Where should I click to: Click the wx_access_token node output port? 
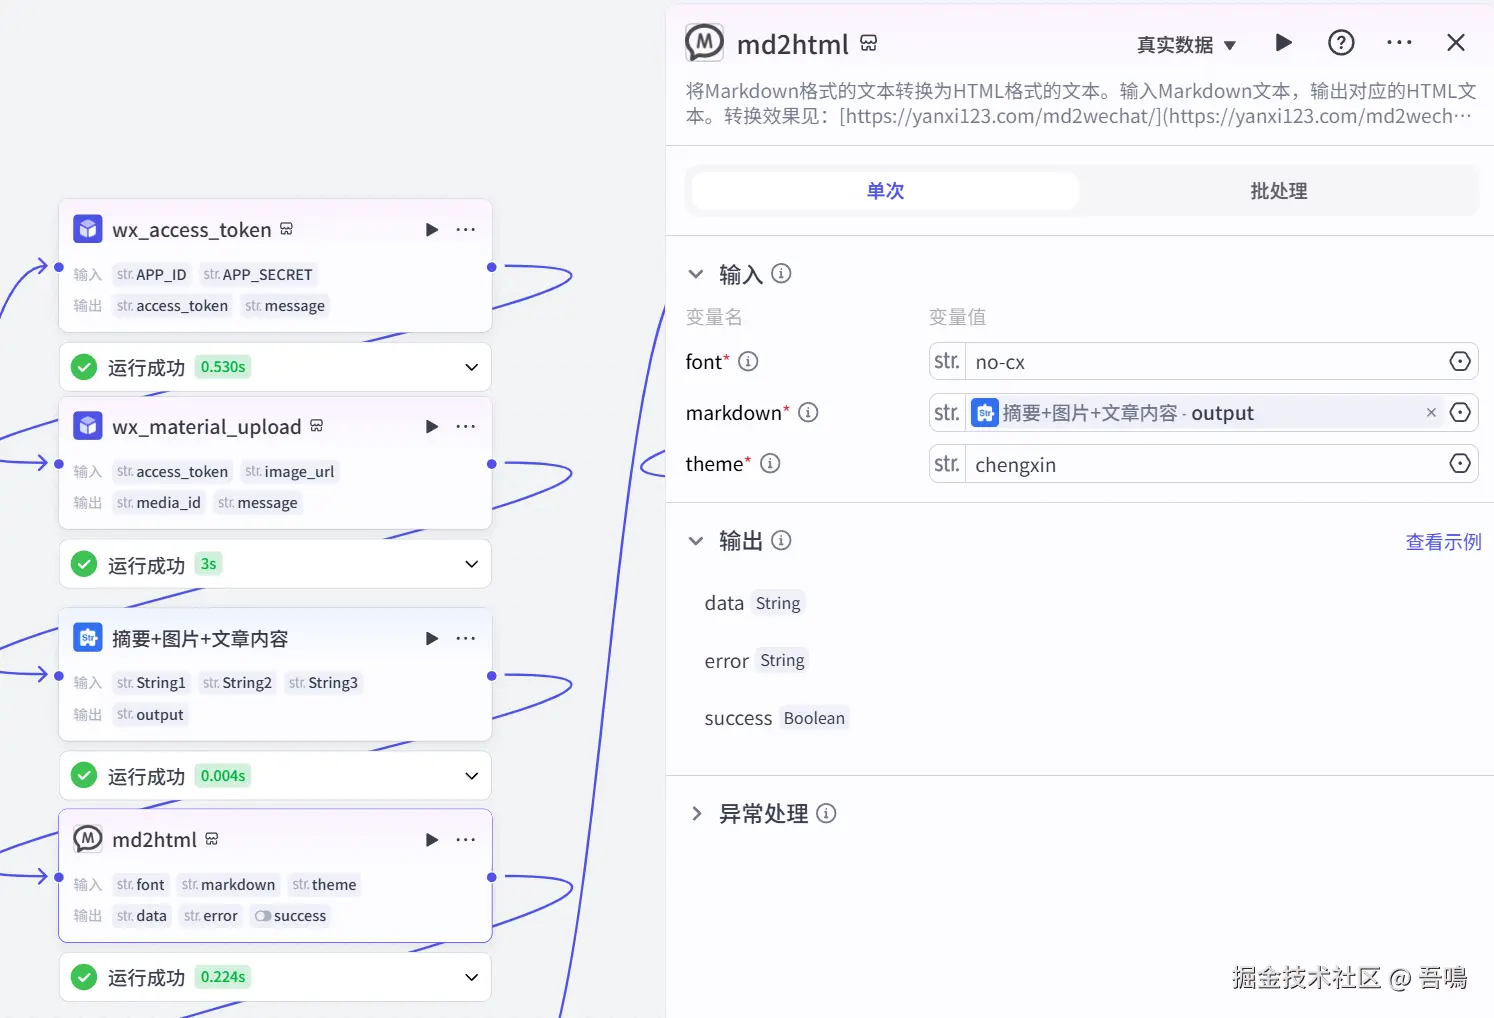point(491,267)
